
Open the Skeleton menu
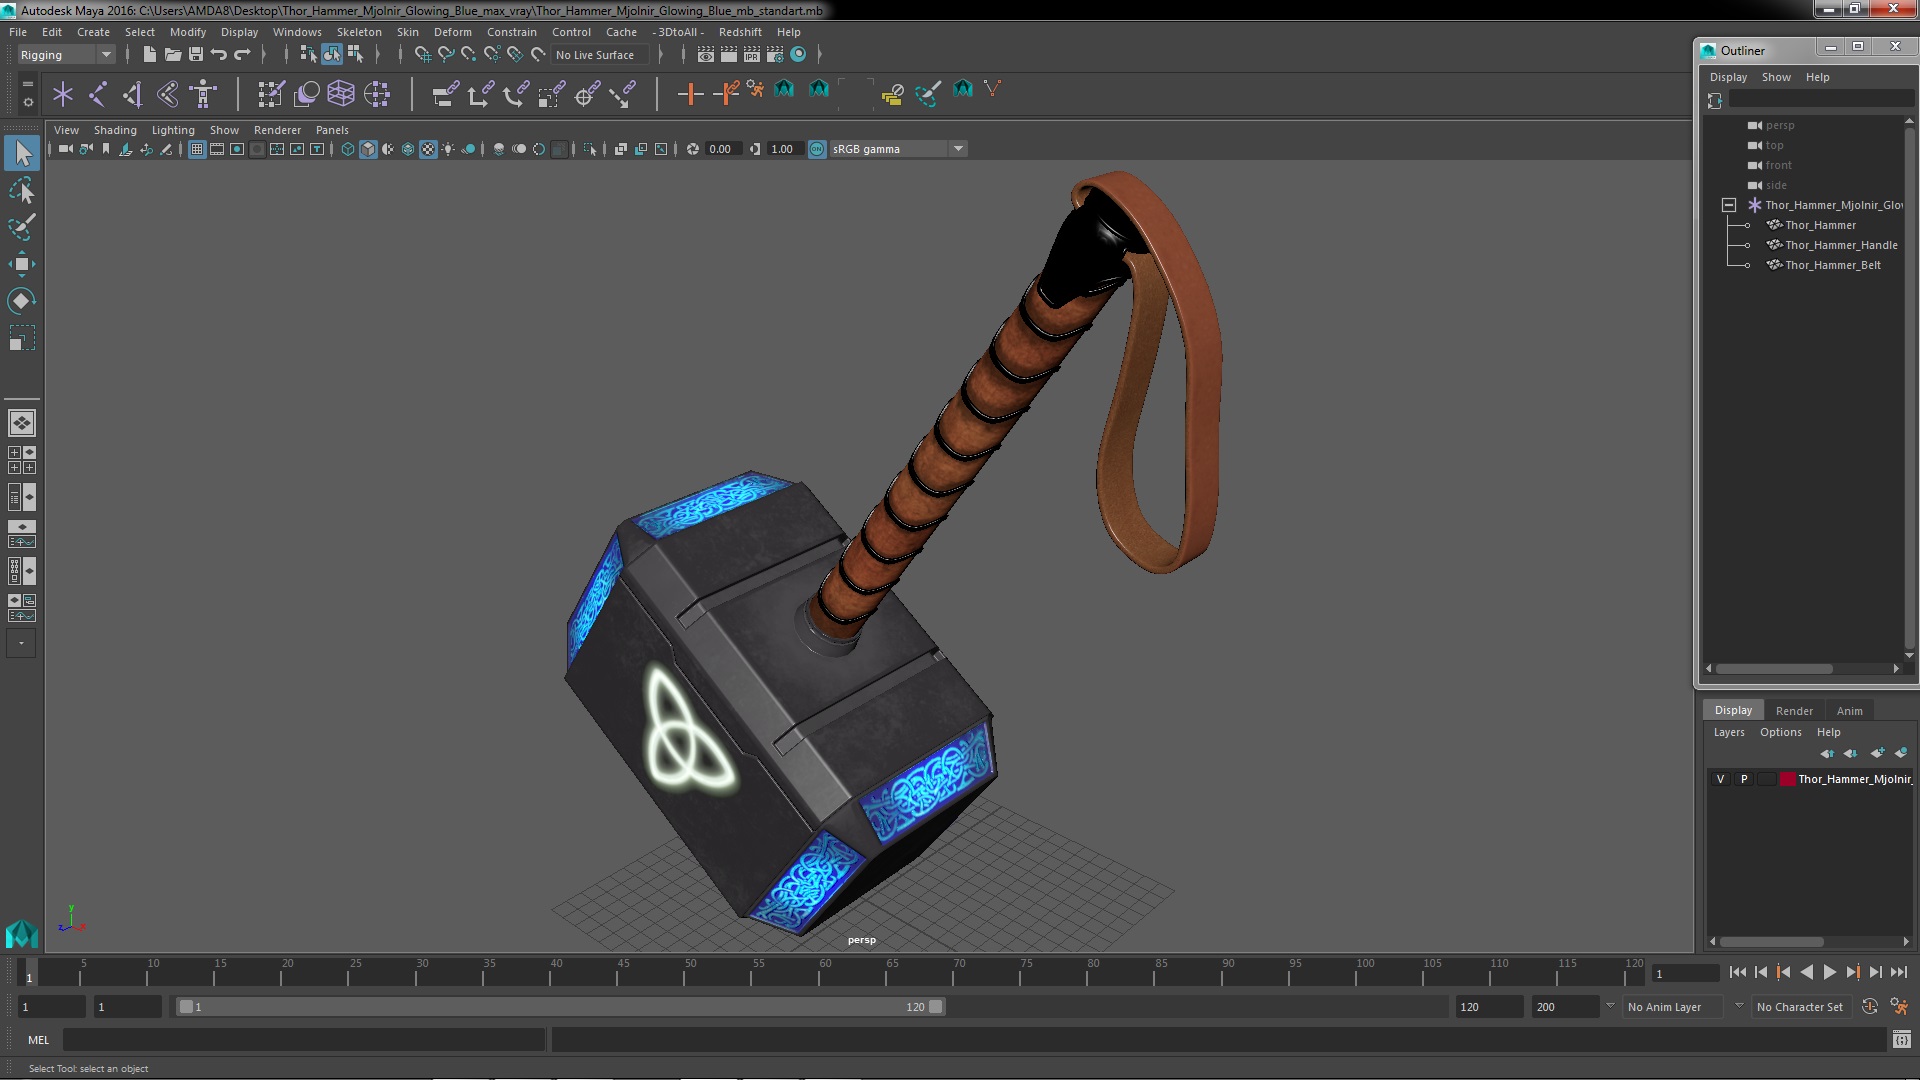359,32
